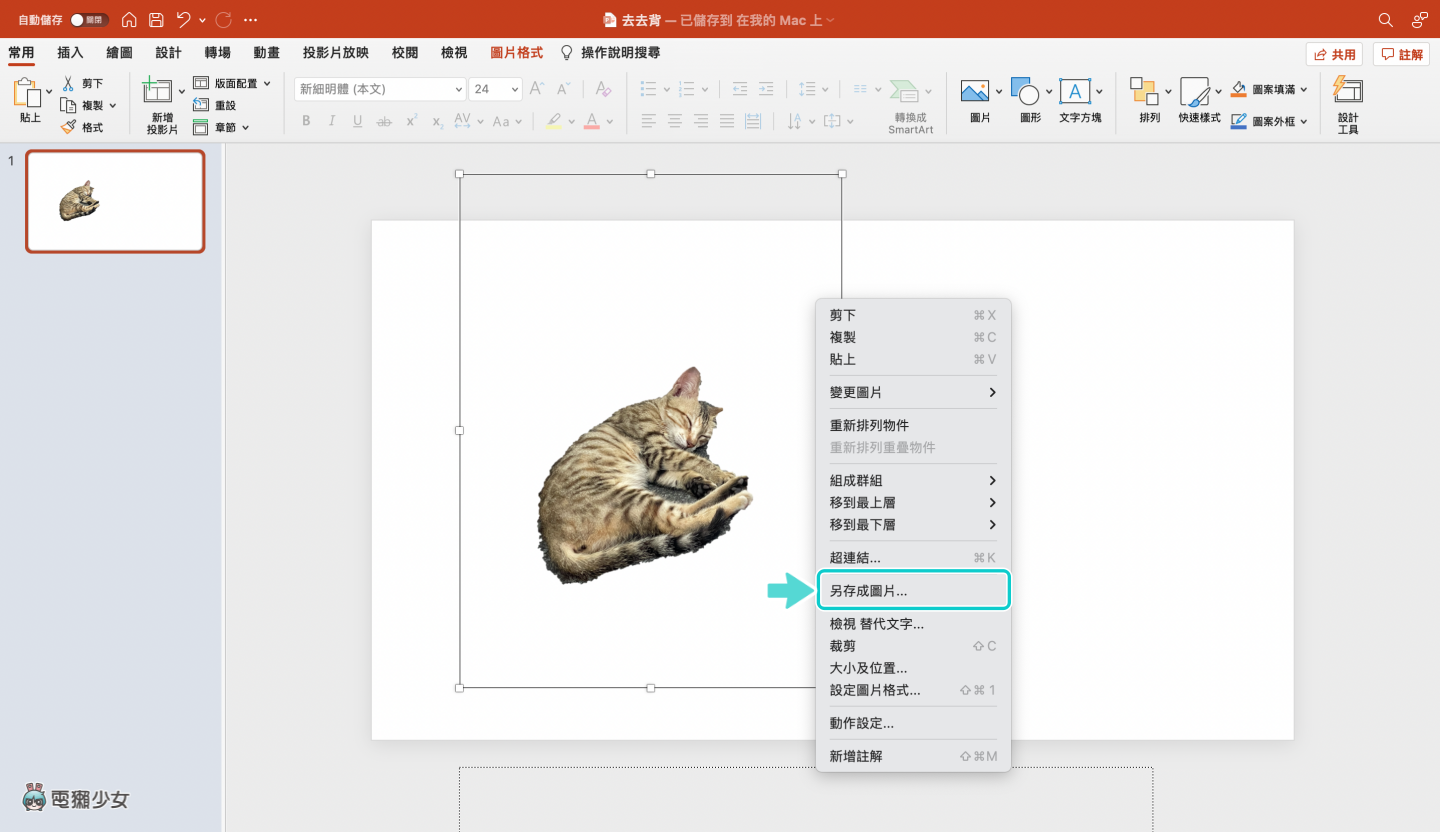Toggle Italic formatting
Screen dimensions: 1440x832
tap(332, 121)
